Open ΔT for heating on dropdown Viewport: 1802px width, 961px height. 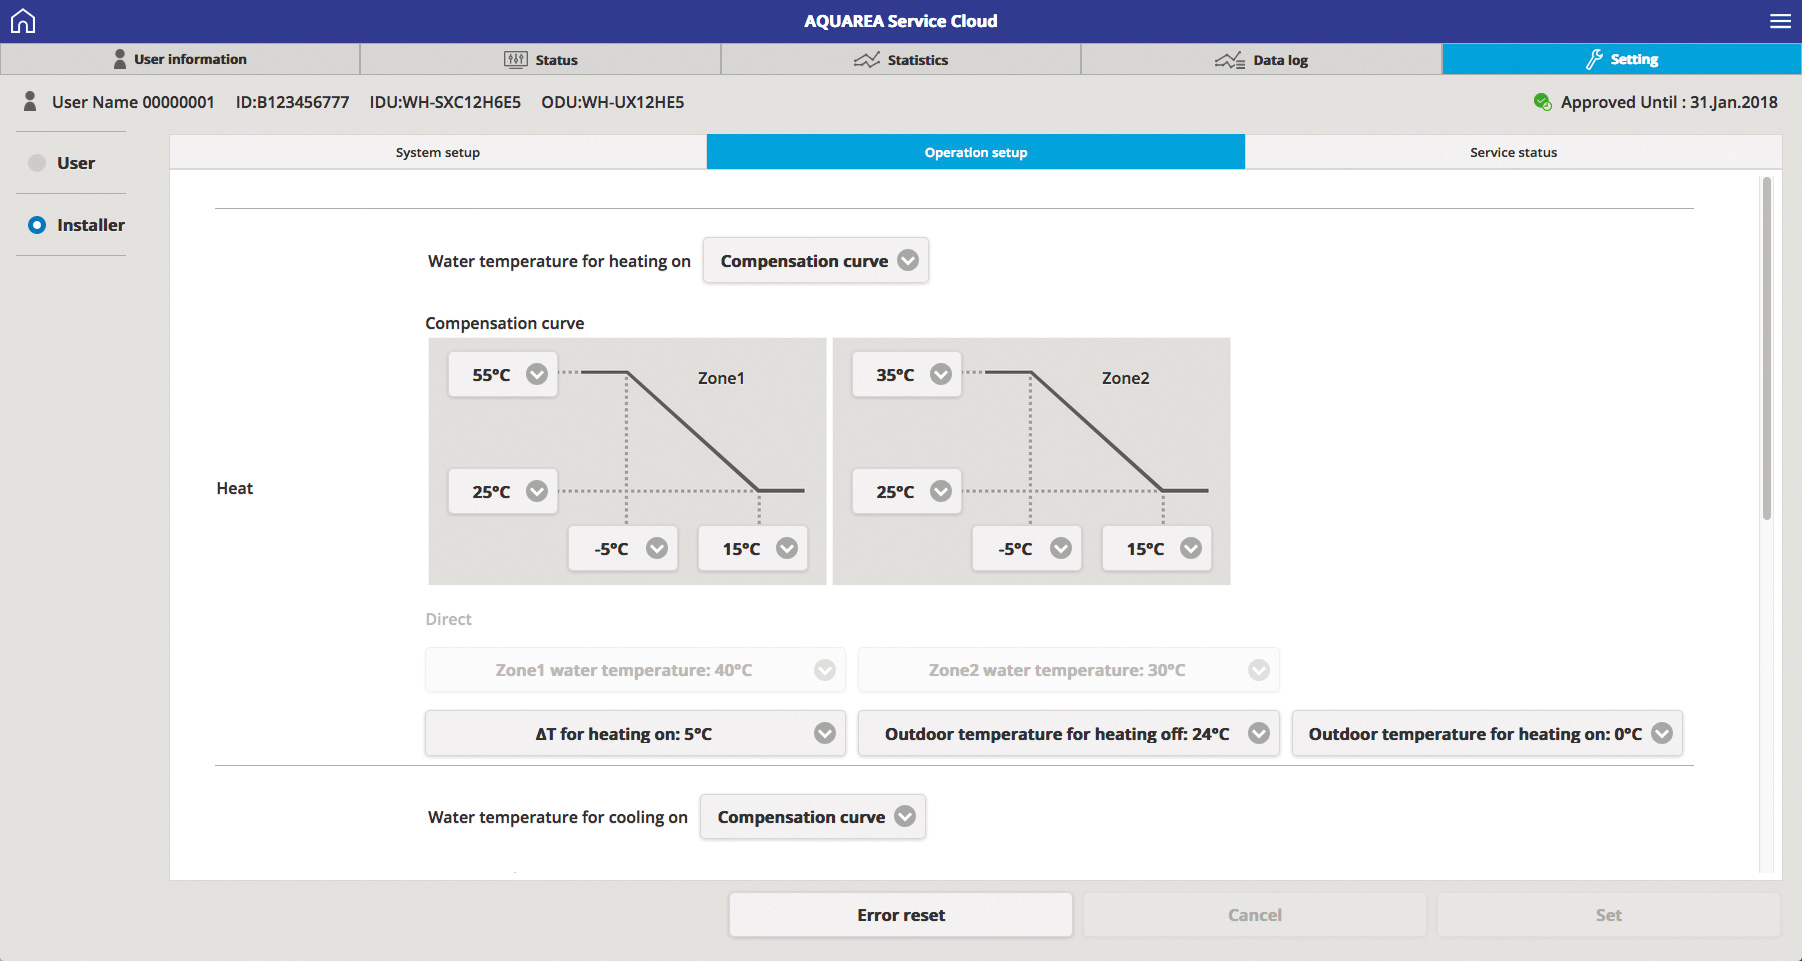(x=635, y=734)
